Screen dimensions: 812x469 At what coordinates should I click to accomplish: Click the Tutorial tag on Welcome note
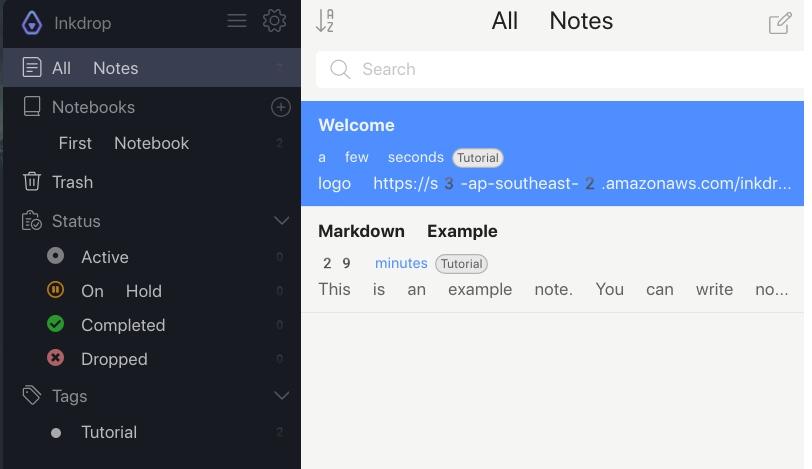coord(477,158)
